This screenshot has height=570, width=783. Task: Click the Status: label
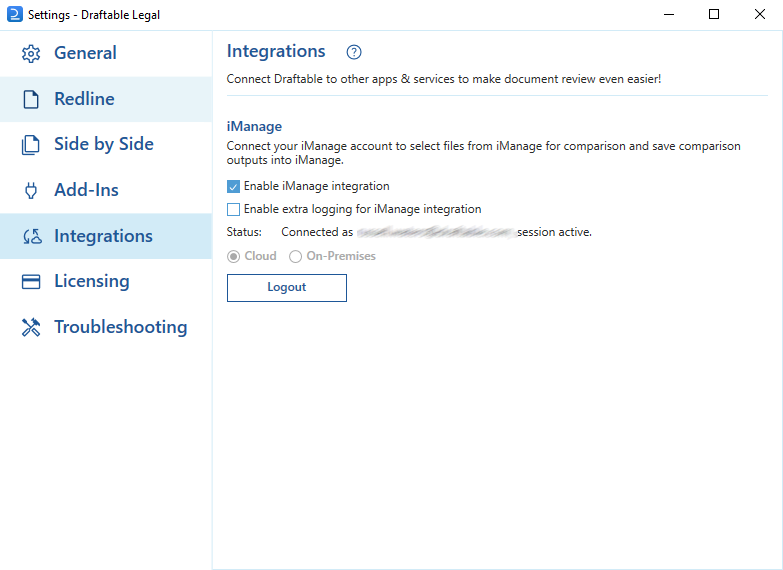[x=244, y=232]
